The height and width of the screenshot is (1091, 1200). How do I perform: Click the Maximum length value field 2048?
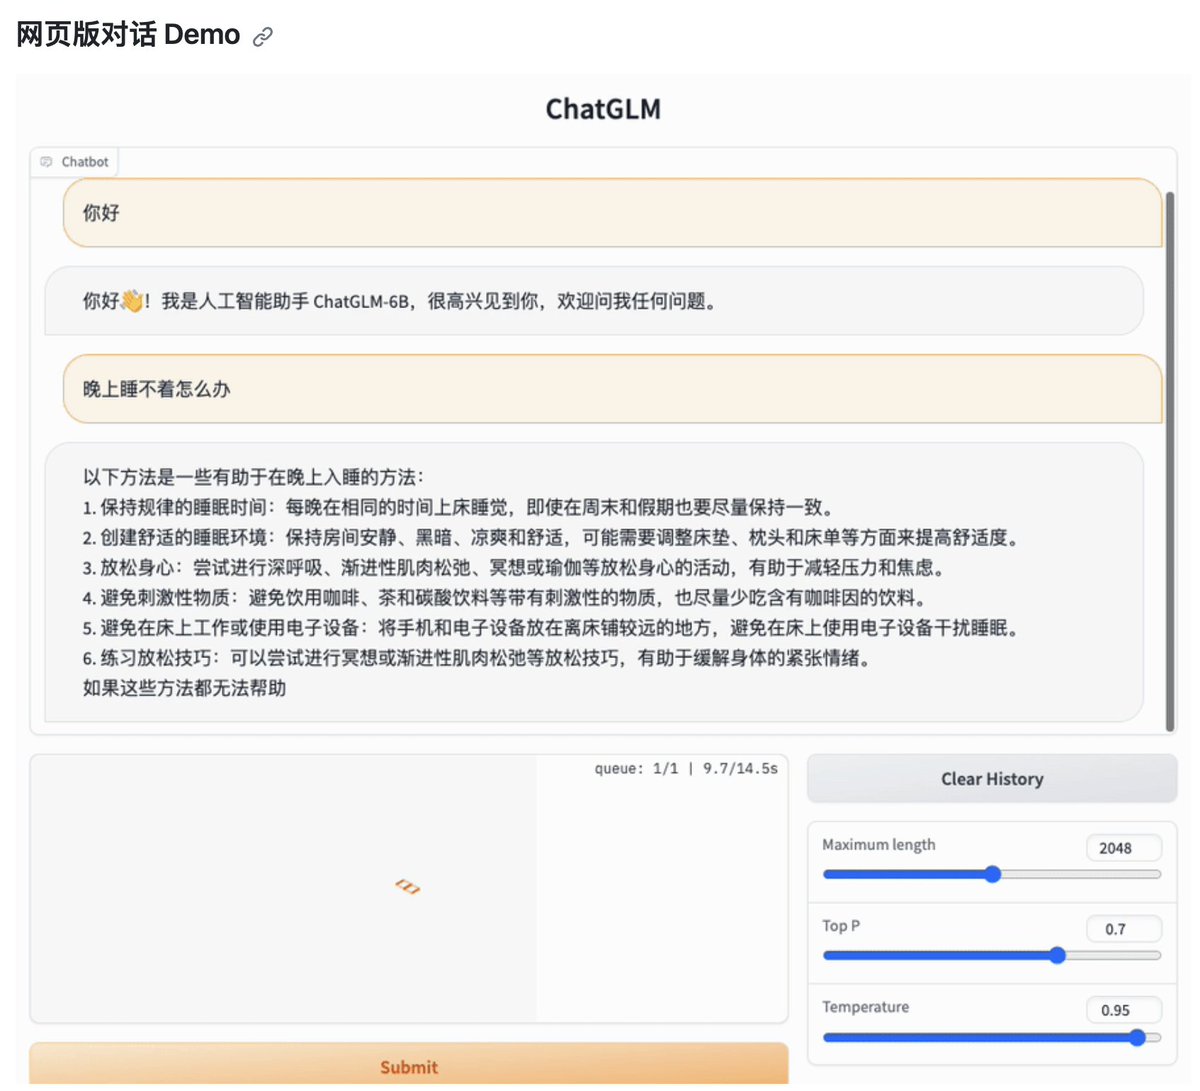tap(1124, 848)
